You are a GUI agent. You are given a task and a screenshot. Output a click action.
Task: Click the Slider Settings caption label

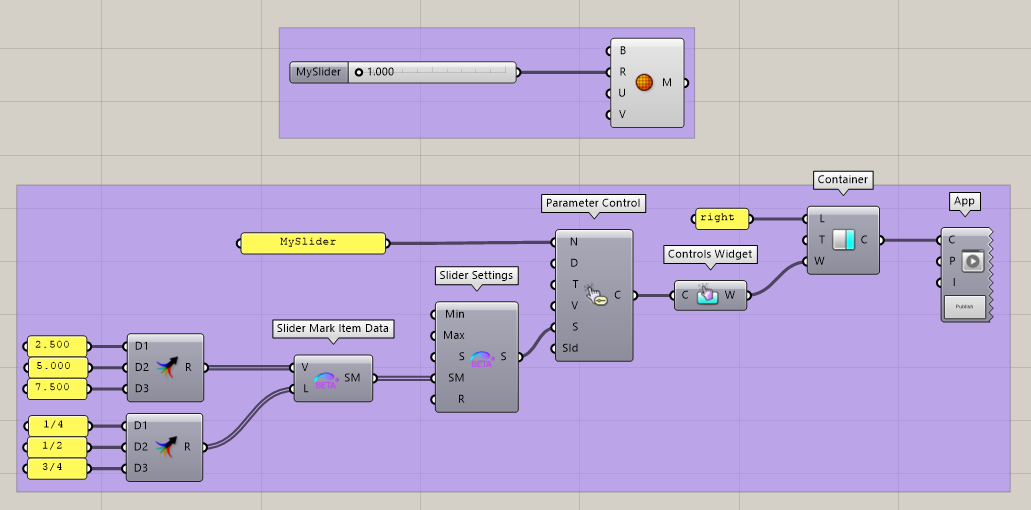pos(477,275)
